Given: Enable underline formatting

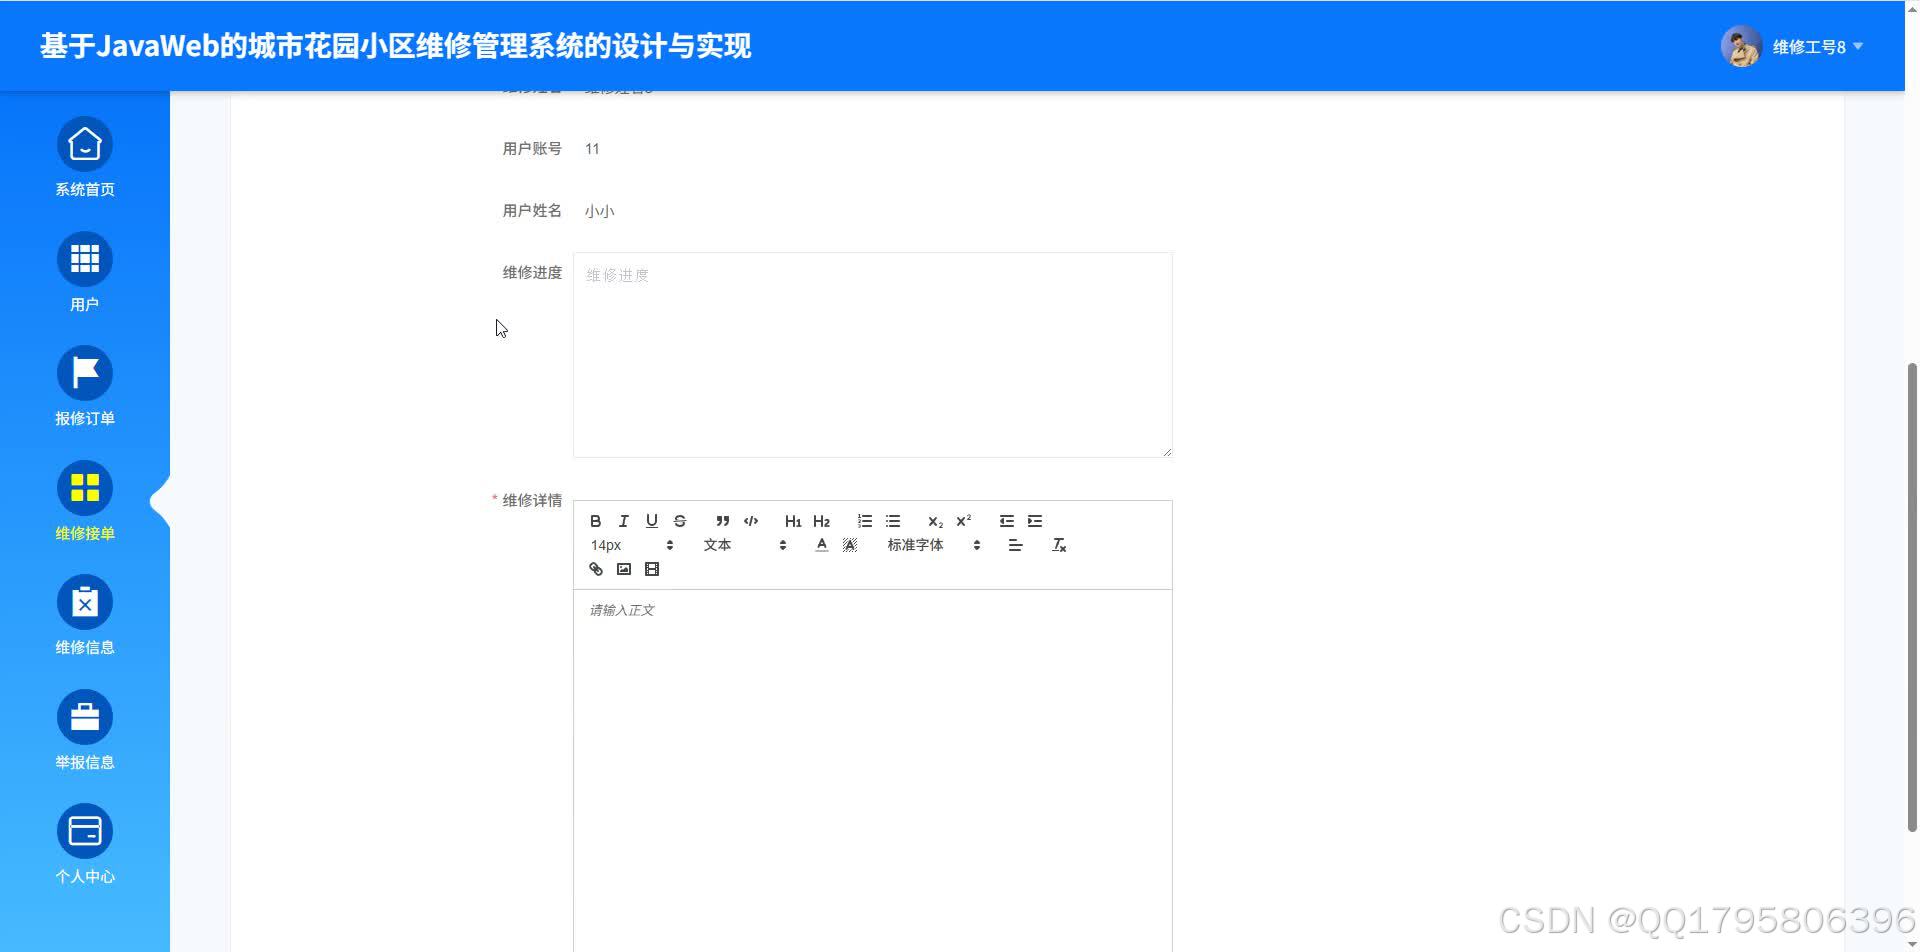Looking at the screenshot, I should pos(651,520).
